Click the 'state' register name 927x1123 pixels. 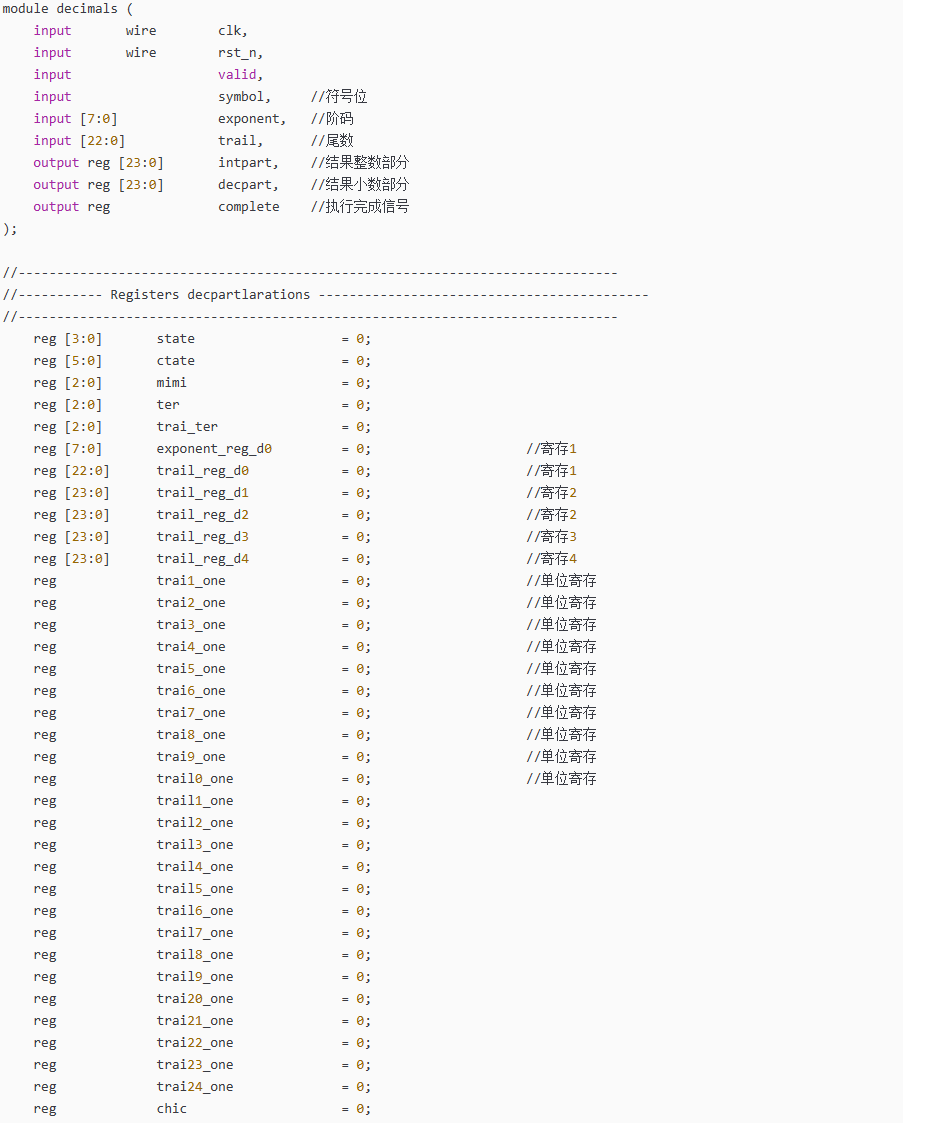(x=175, y=339)
